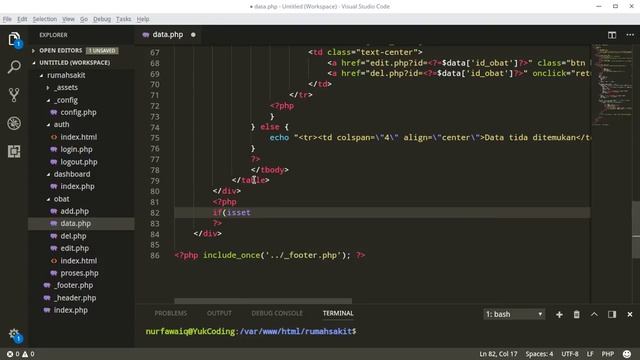Open the terminal selector dropdown 1: bash
Viewport: 640px width, 360px height.
click(x=514, y=314)
